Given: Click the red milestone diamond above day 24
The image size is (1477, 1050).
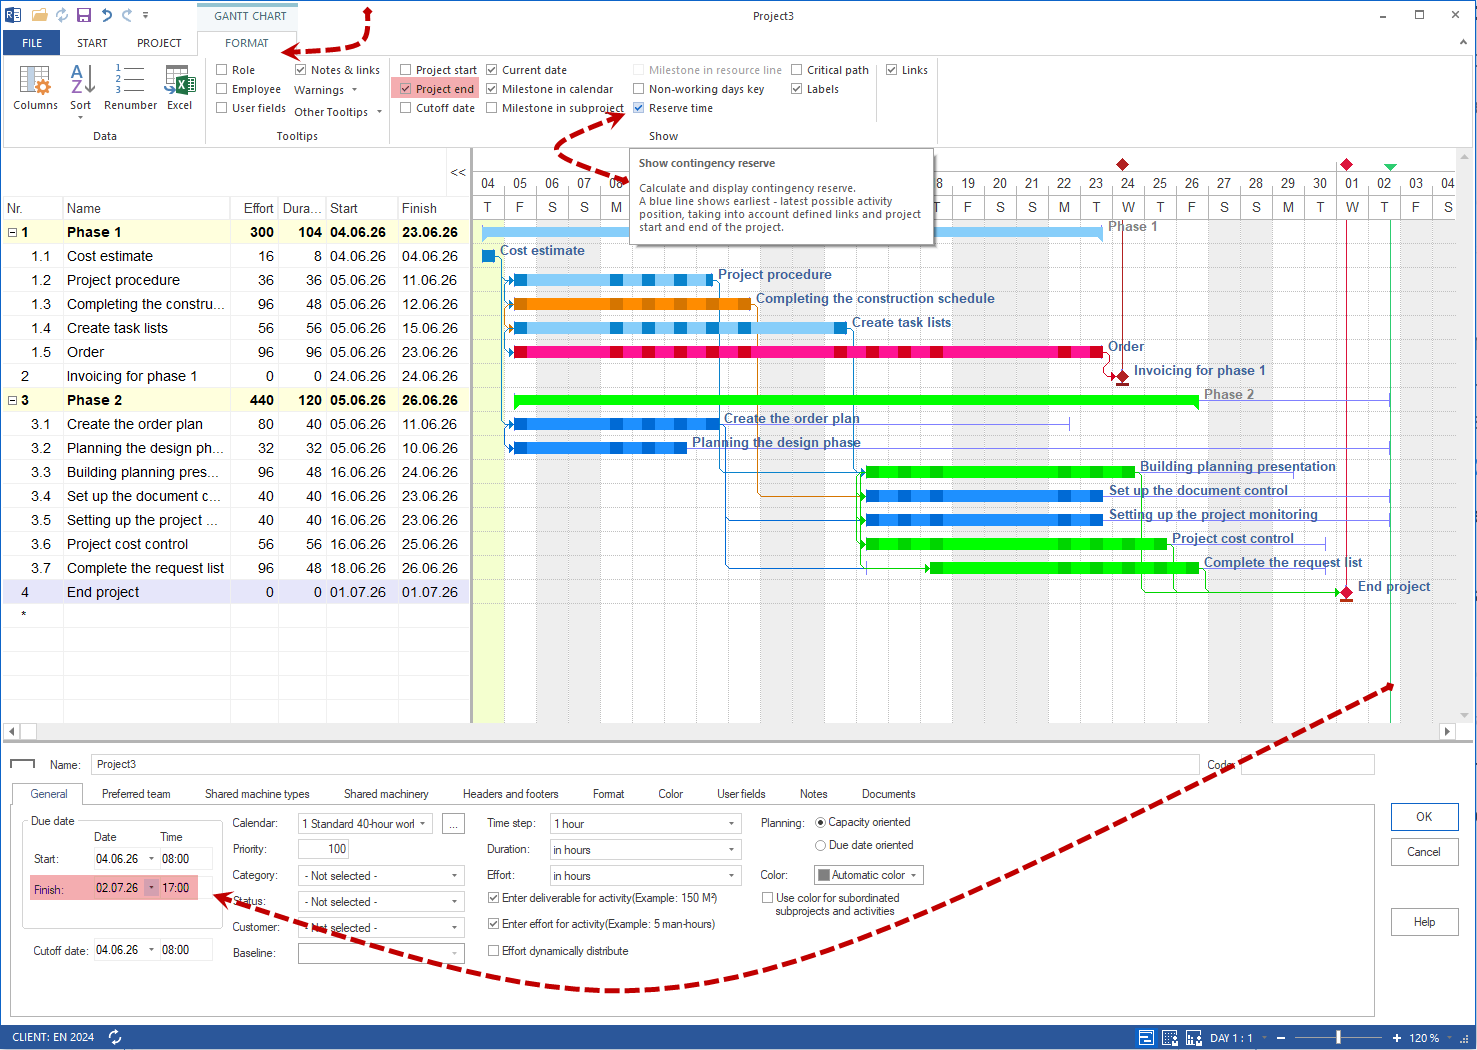Looking at the screenshot, I should tap(1122, 164).
